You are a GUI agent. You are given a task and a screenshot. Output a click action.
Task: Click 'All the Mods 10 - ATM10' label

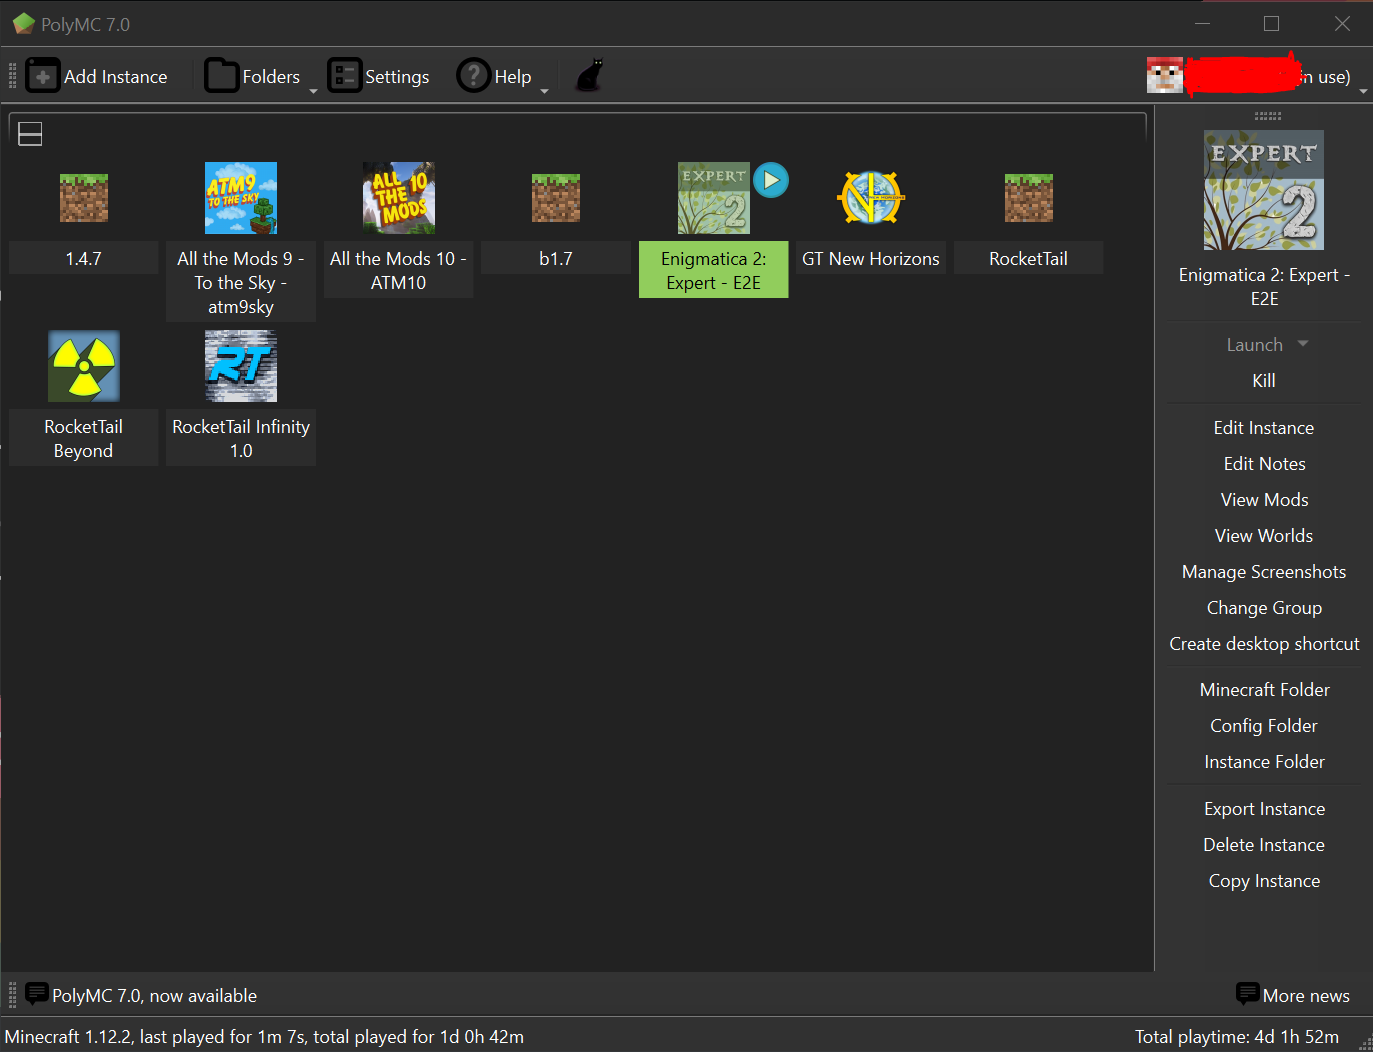point(399,271)
